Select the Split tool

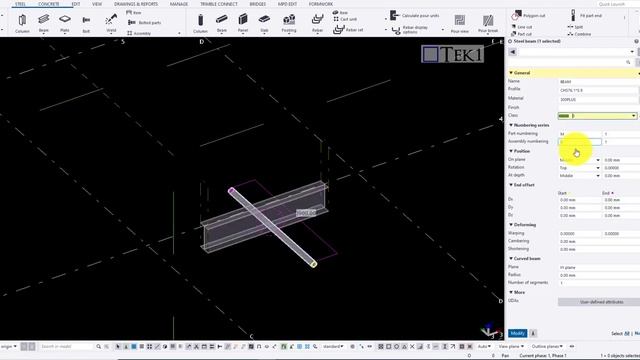pos(576,27)
